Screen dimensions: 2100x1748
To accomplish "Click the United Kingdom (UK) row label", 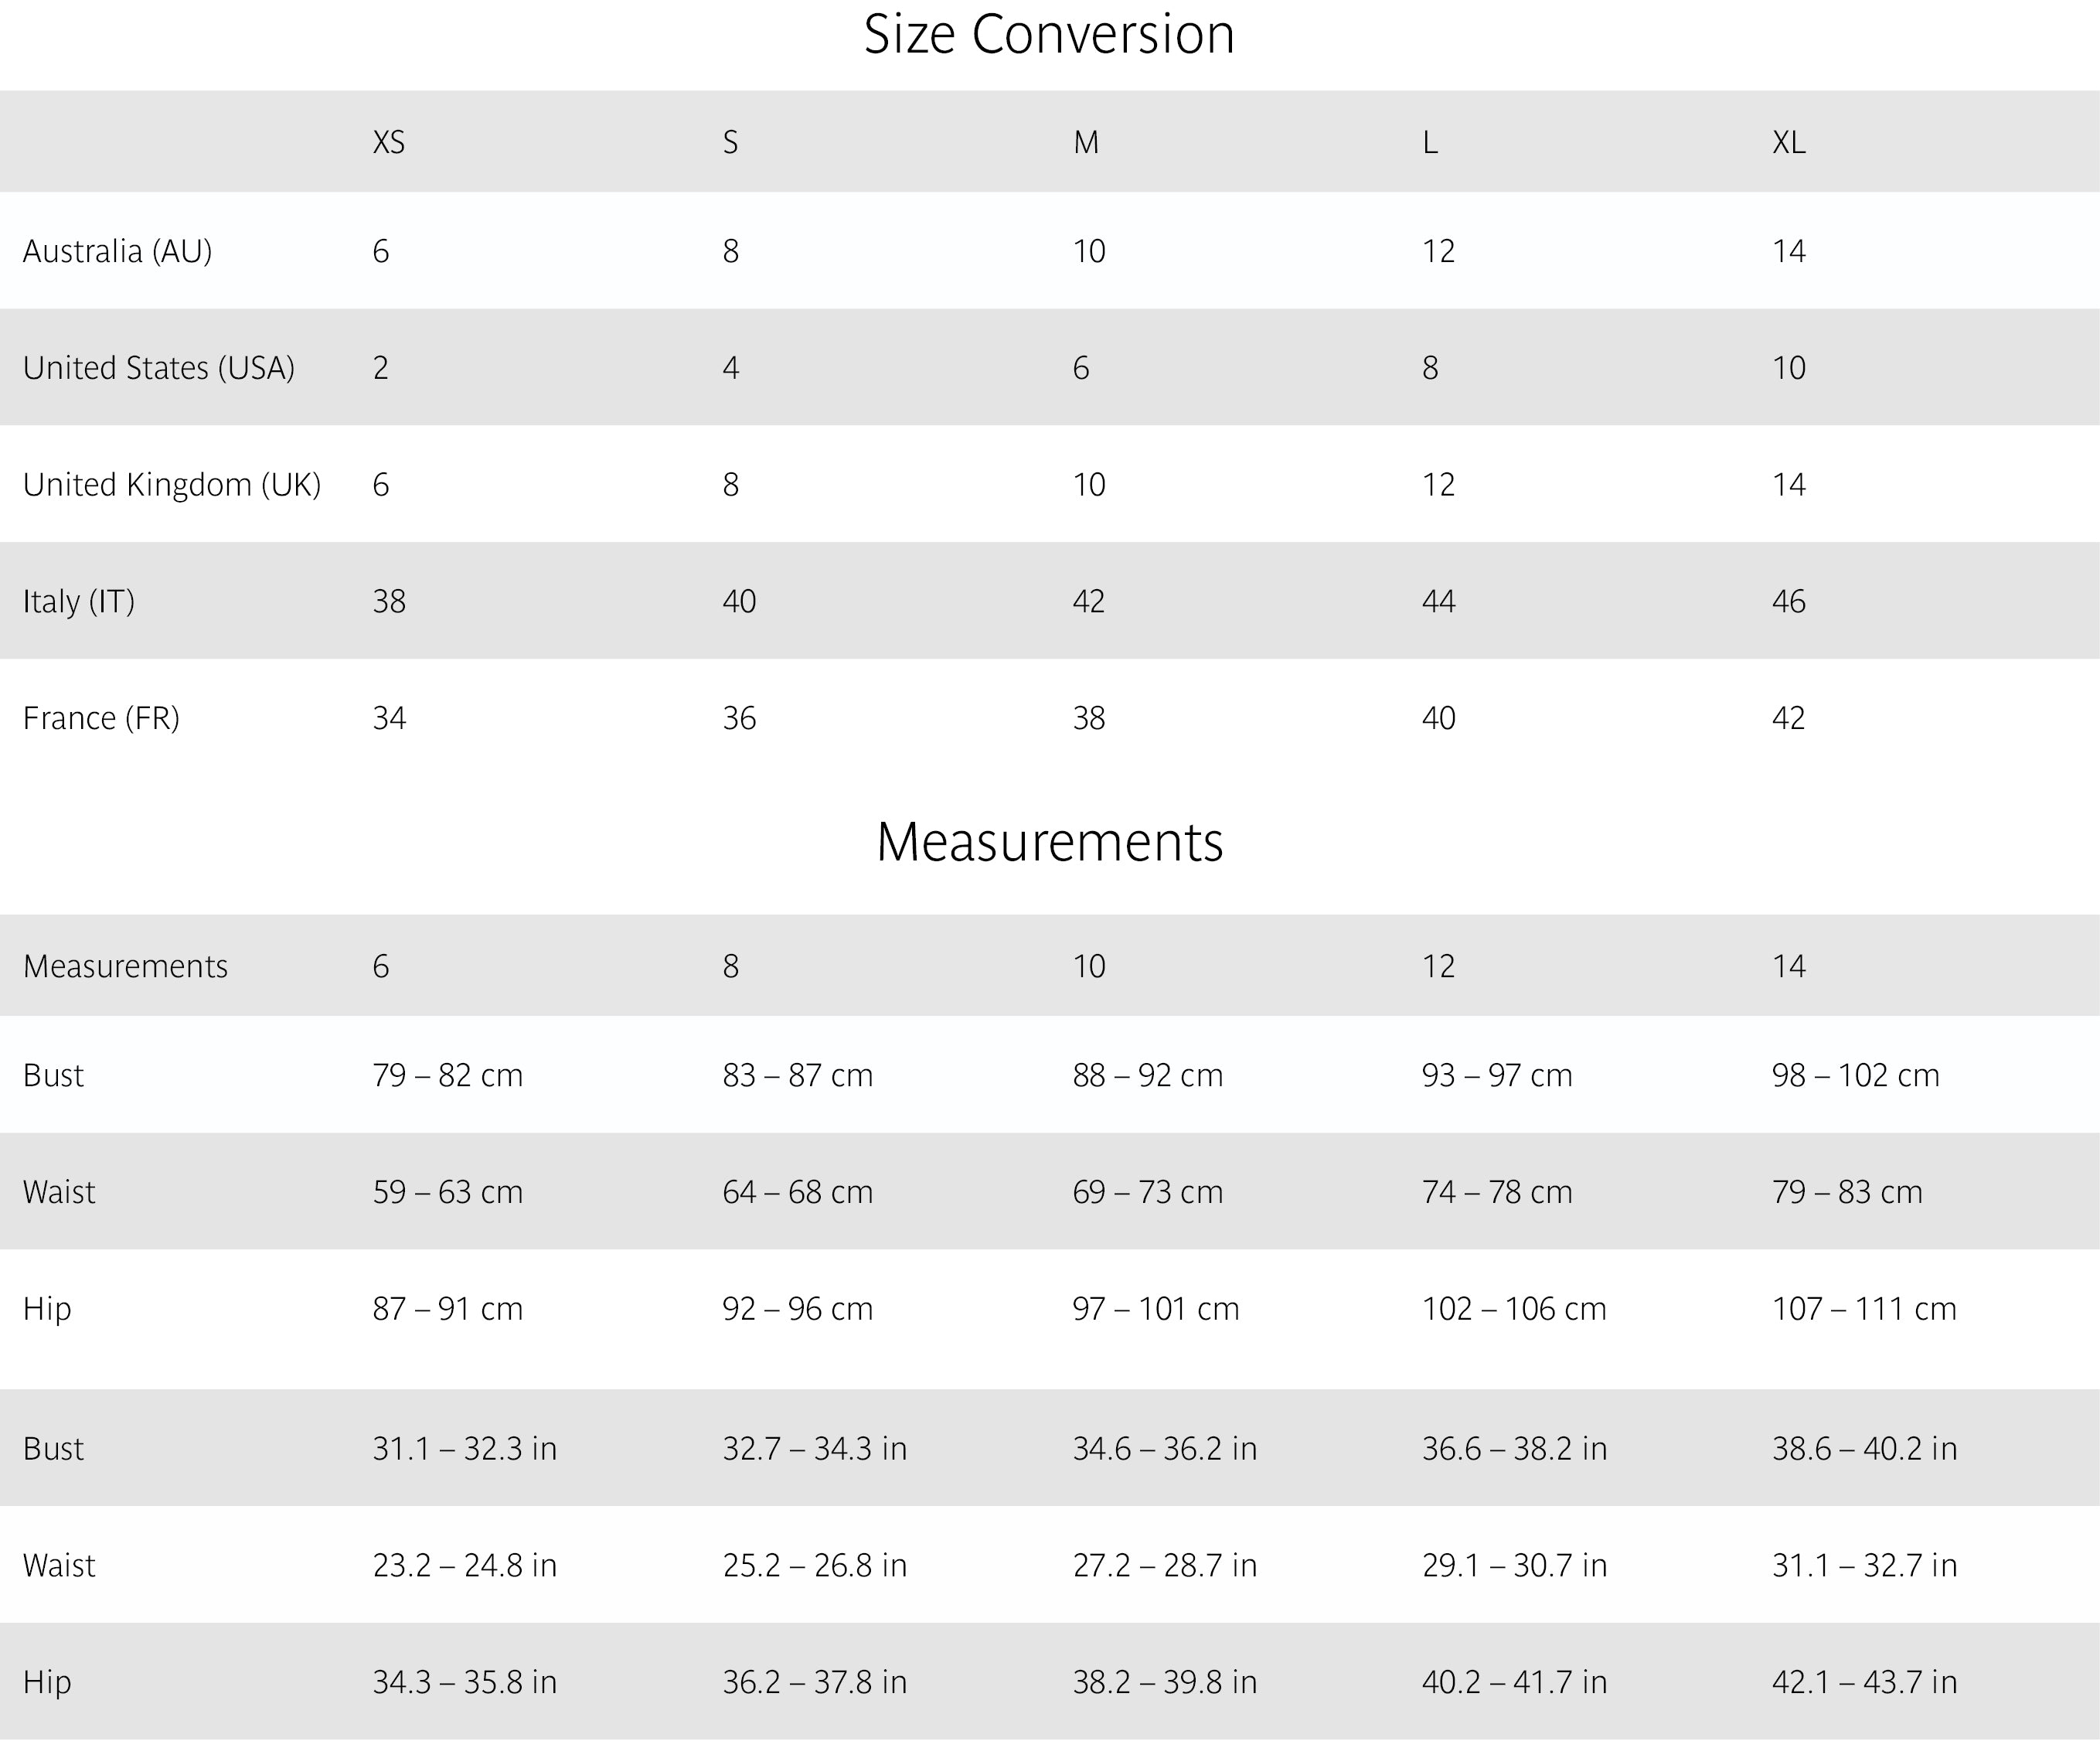I will (171, 485).
